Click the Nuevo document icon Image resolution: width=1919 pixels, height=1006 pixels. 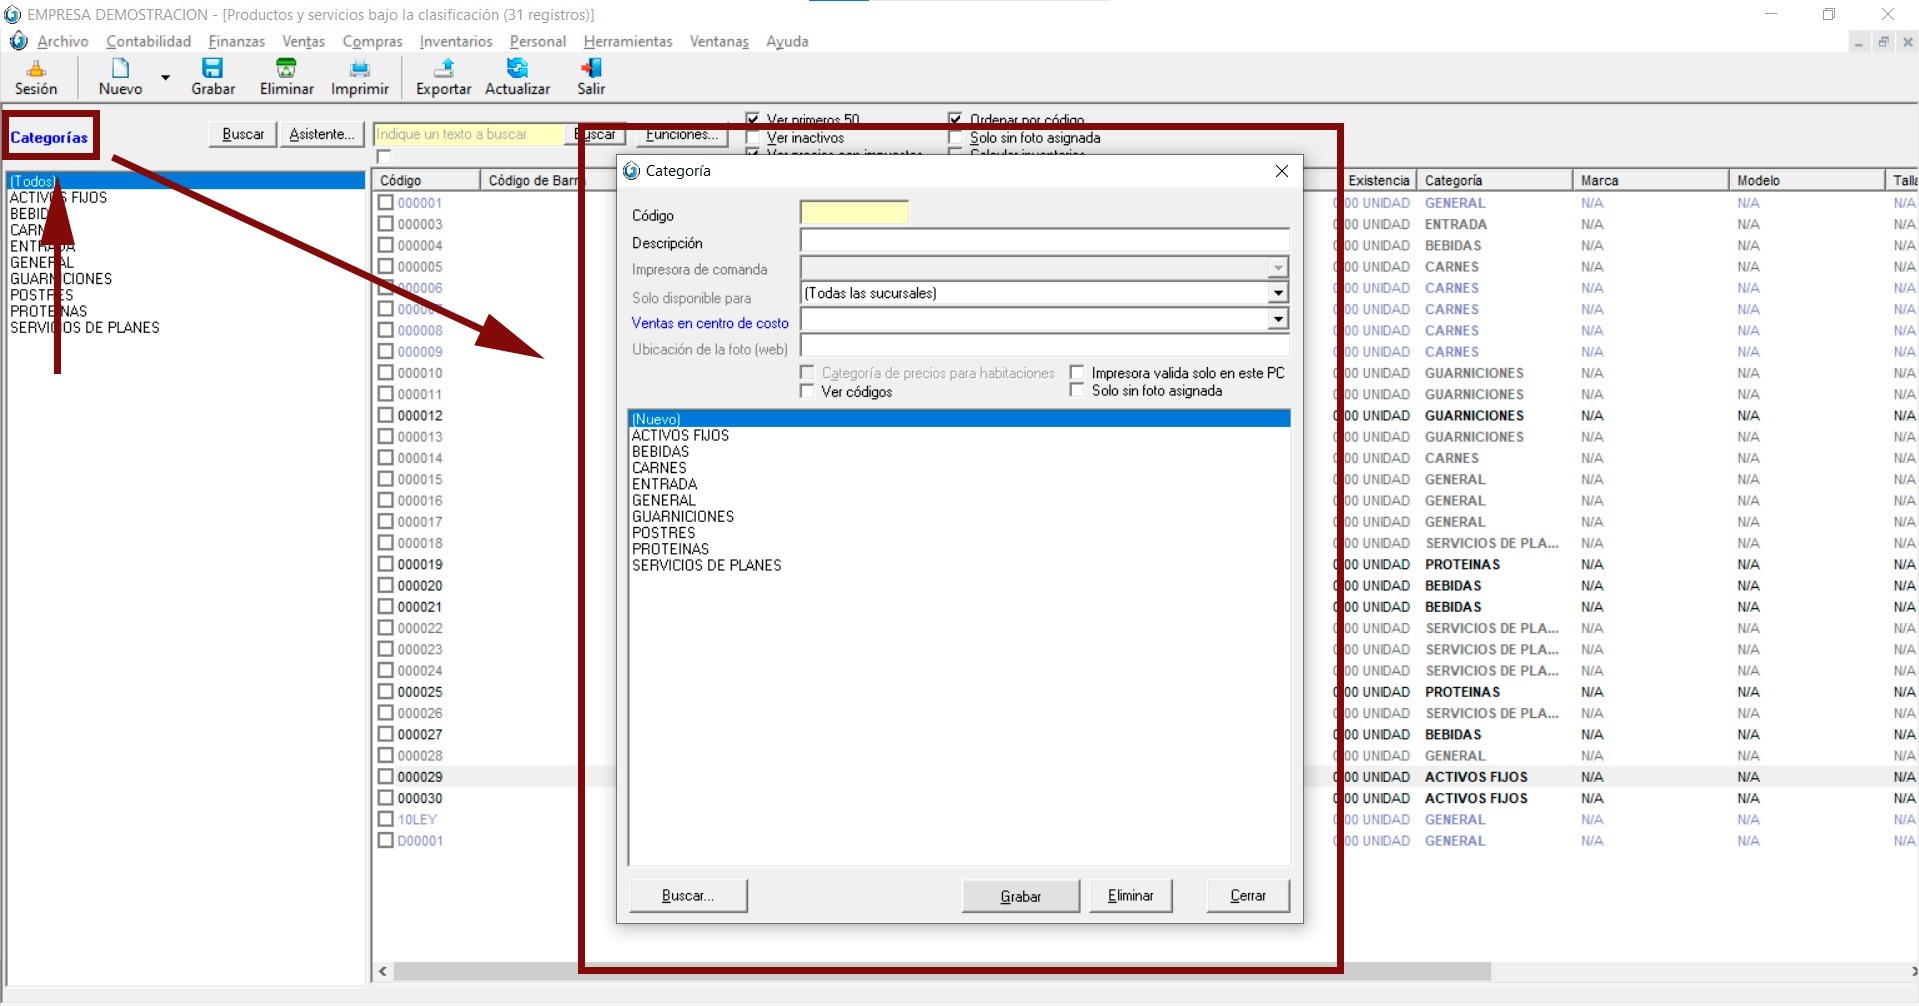click(120, 69)
